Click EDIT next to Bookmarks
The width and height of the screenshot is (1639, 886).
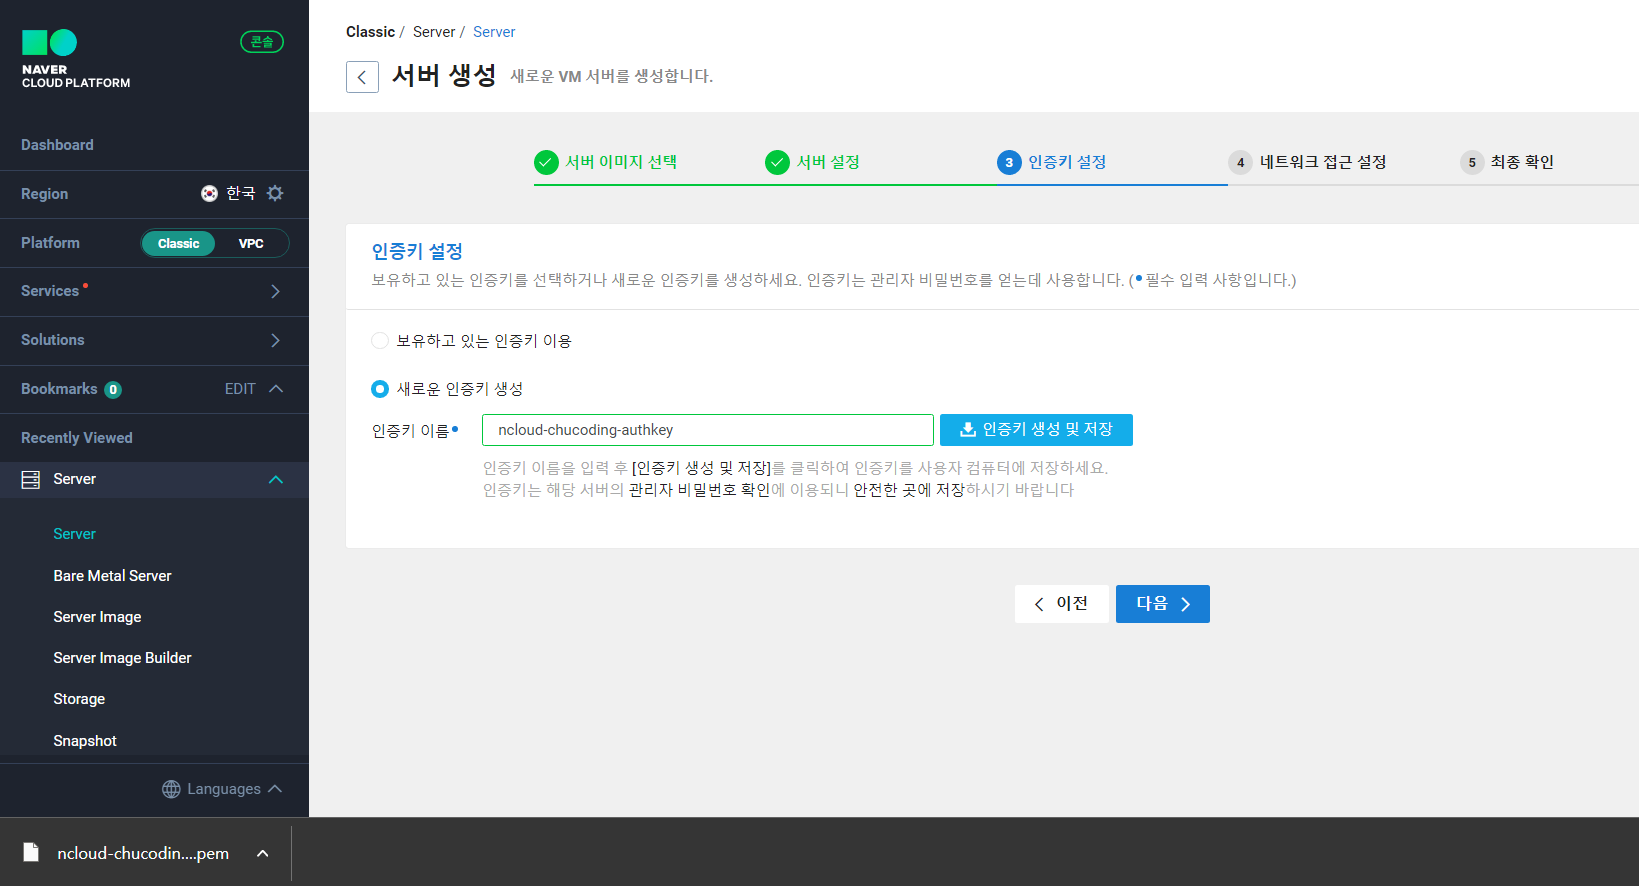240,389
